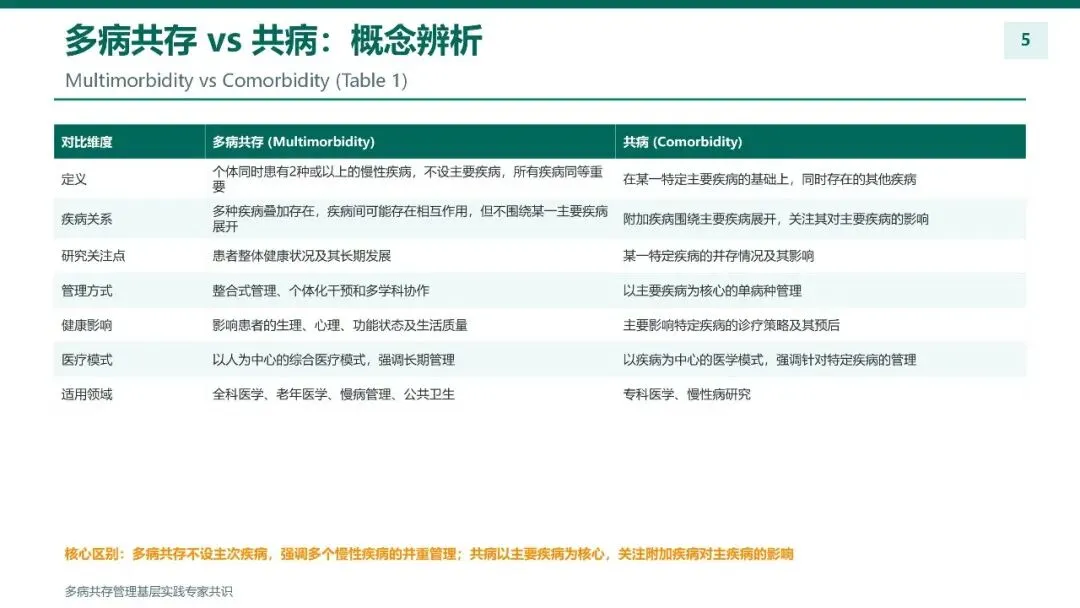The image size is (1080, 608).
Task: Select the header cell 共病 (Comorbidity)
Action: click(x=820, y=142)
